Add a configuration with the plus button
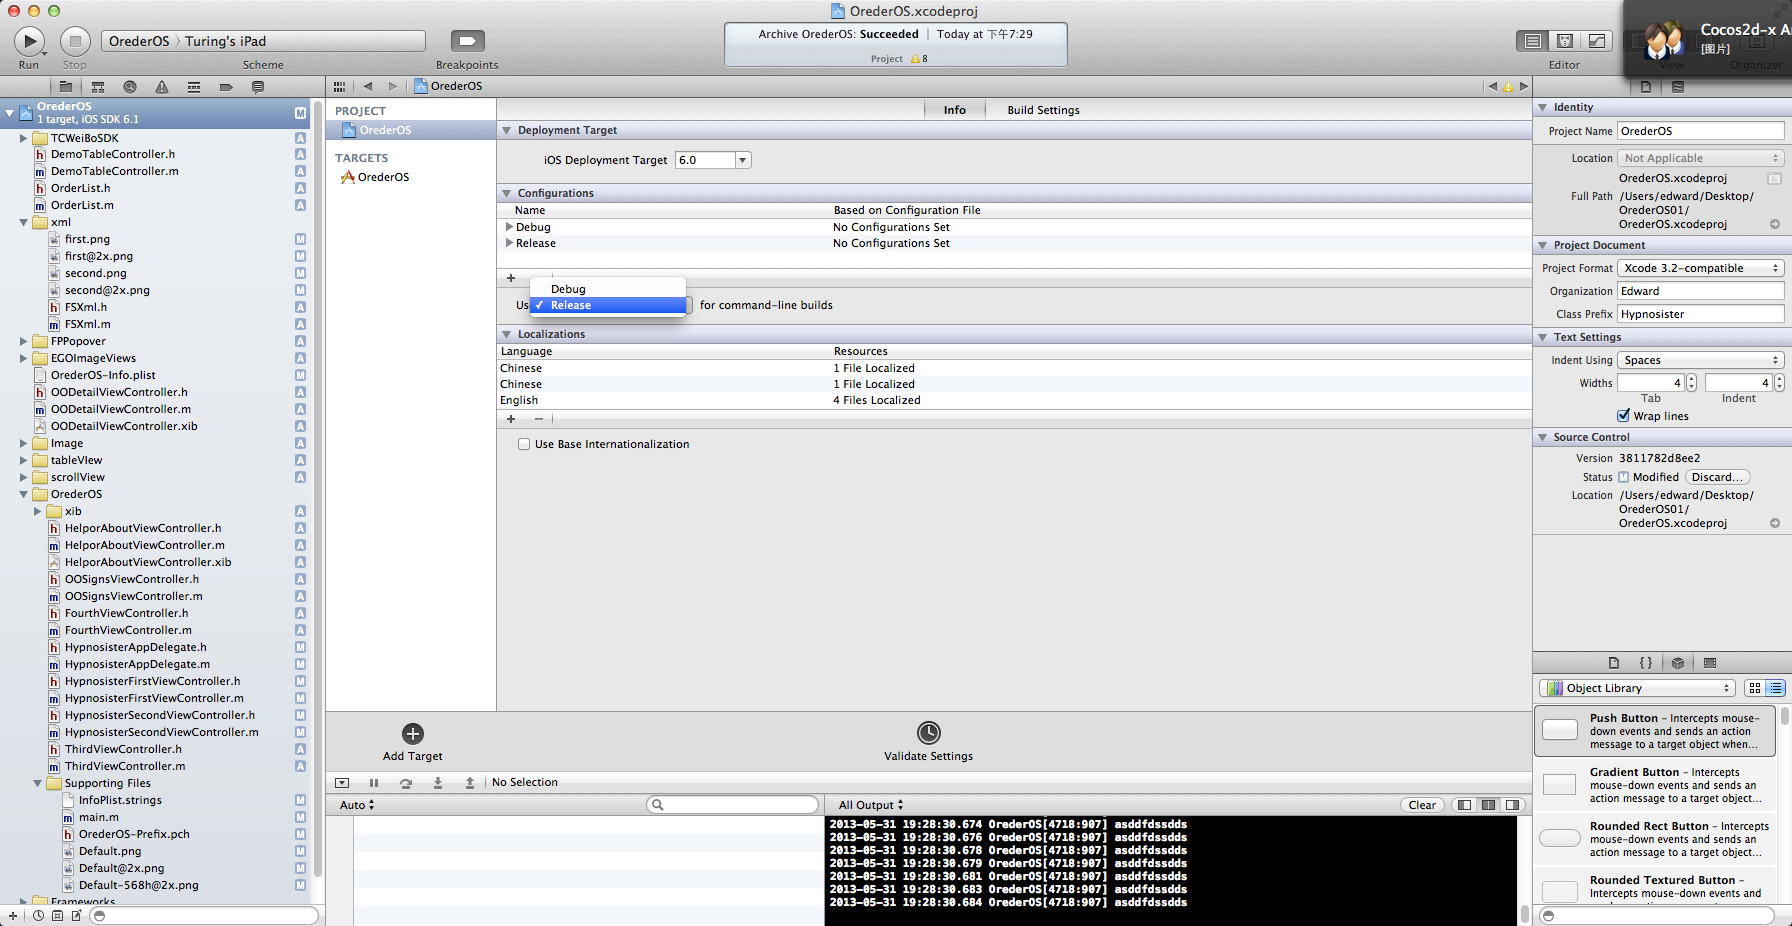Image resolution: width=1792 pixels, height=926 pixels. coord(511,278)
